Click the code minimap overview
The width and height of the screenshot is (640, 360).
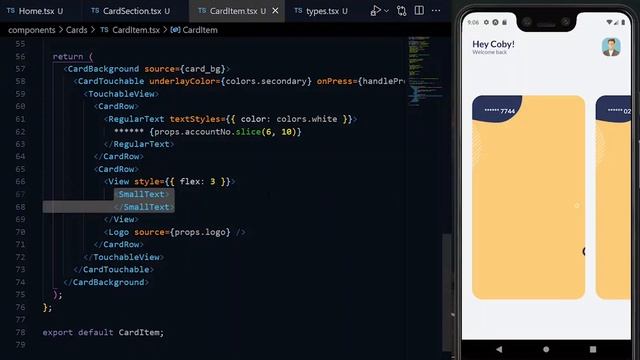click(424, 71)
